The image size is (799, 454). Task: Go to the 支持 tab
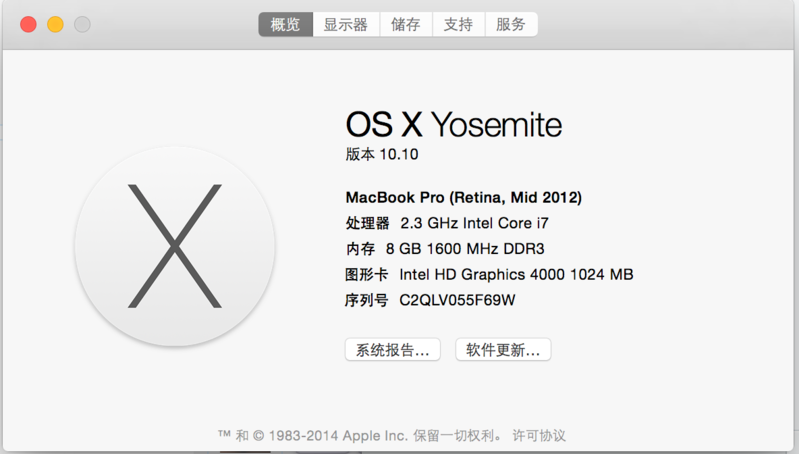458,25
